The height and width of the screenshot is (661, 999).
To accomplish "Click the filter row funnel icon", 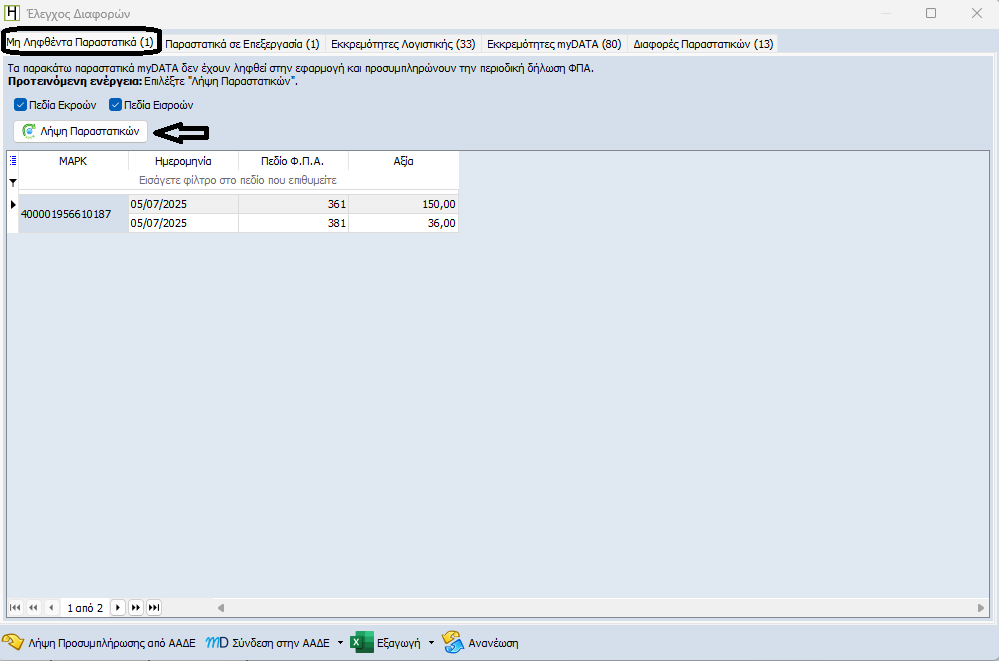I will tap(13, 181).
